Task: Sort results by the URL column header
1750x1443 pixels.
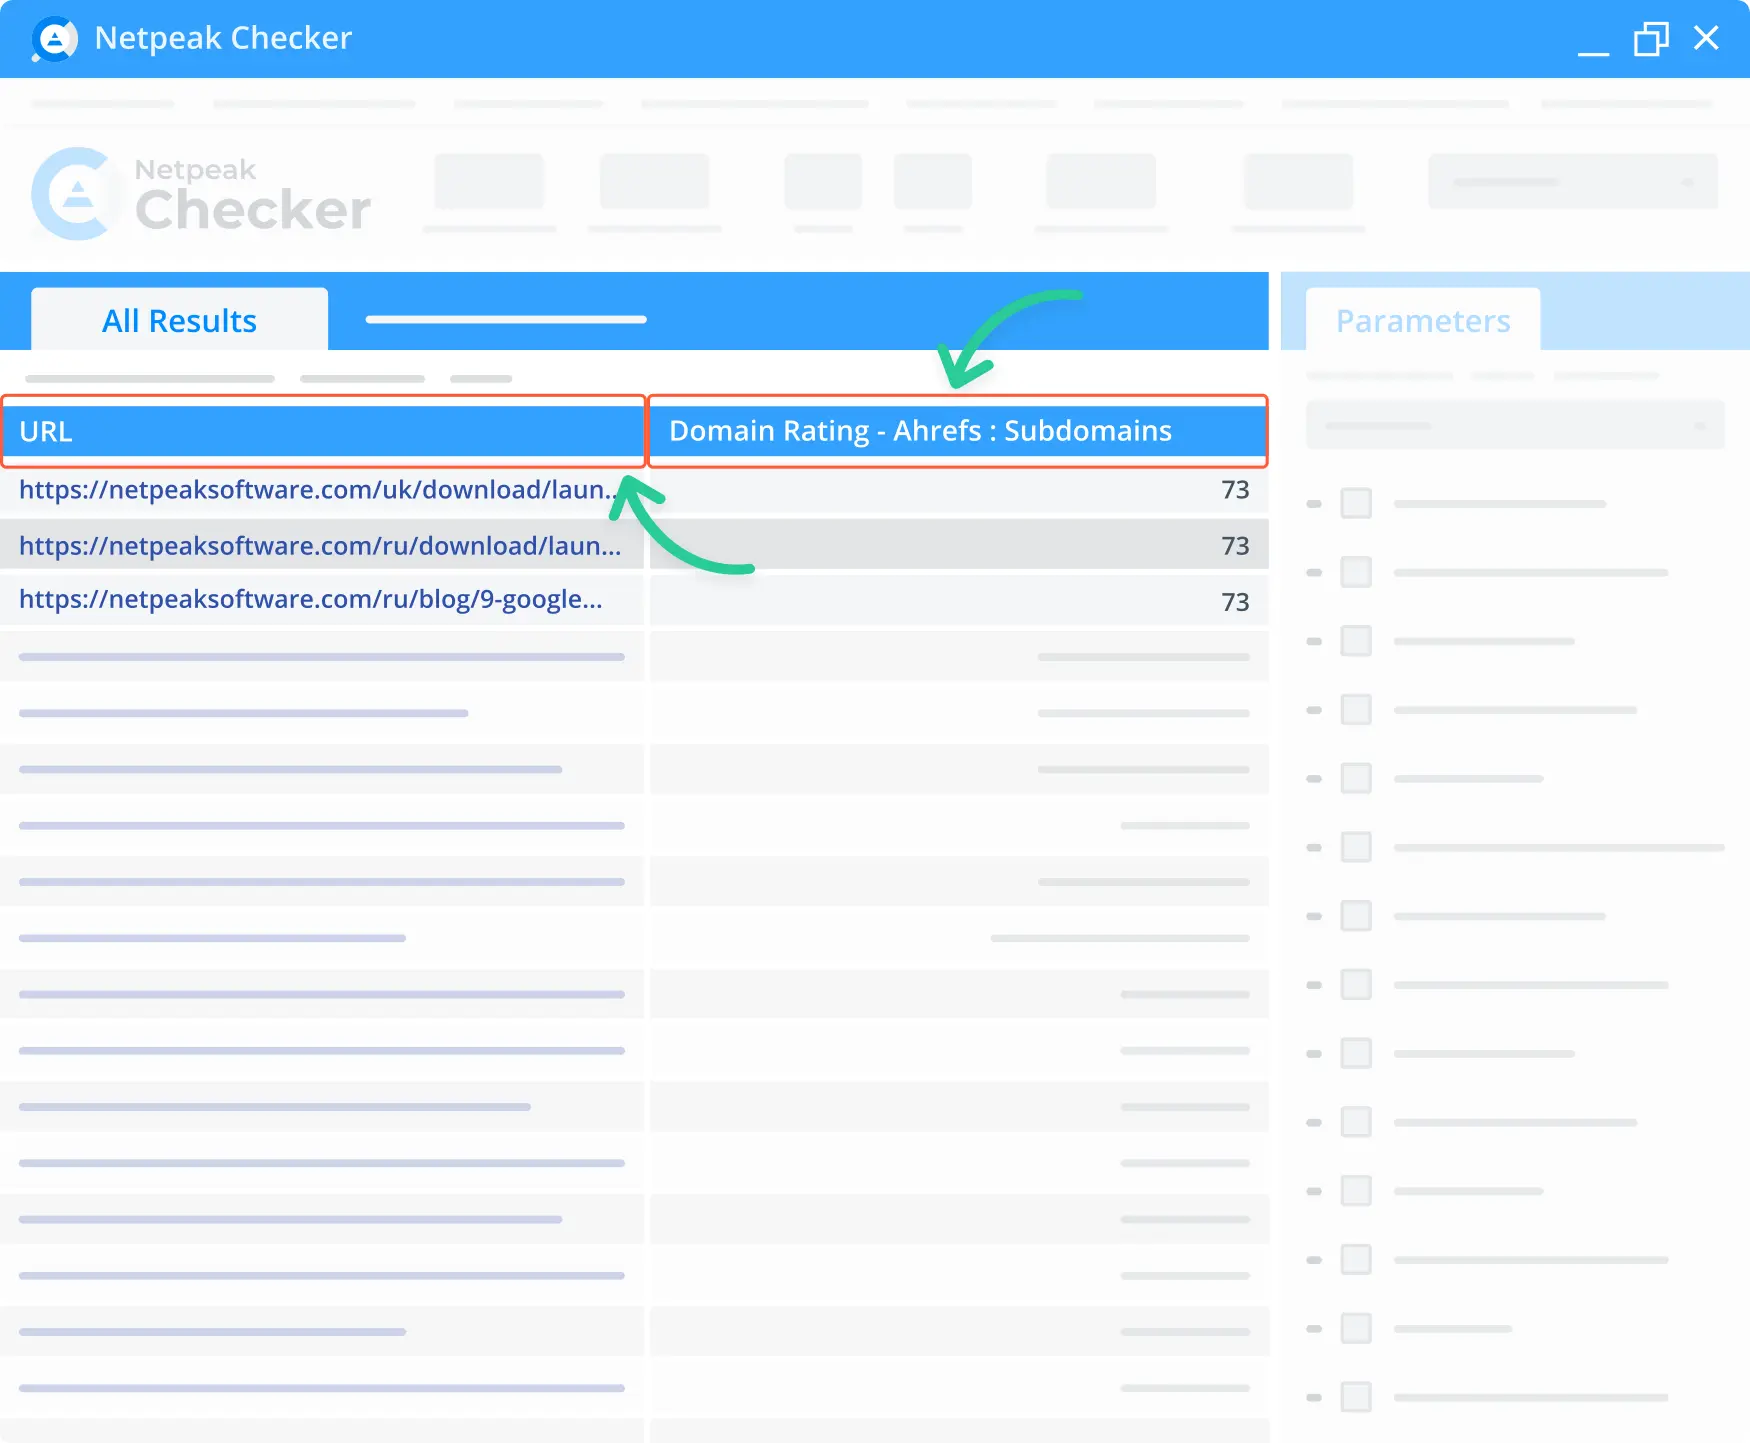Action: click(322, 431)
